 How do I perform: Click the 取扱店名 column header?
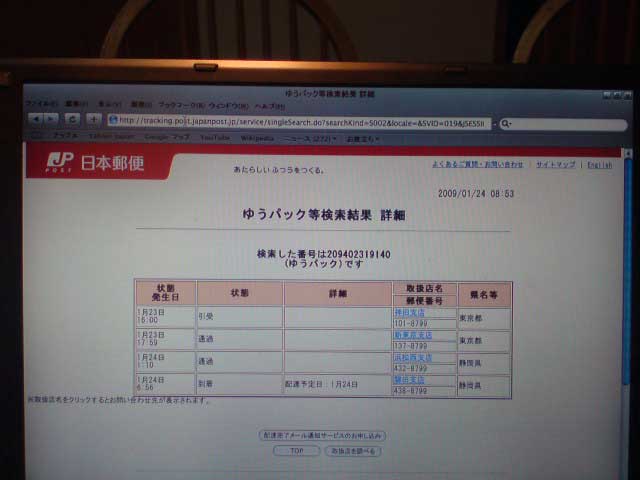[x=424, y=288]
